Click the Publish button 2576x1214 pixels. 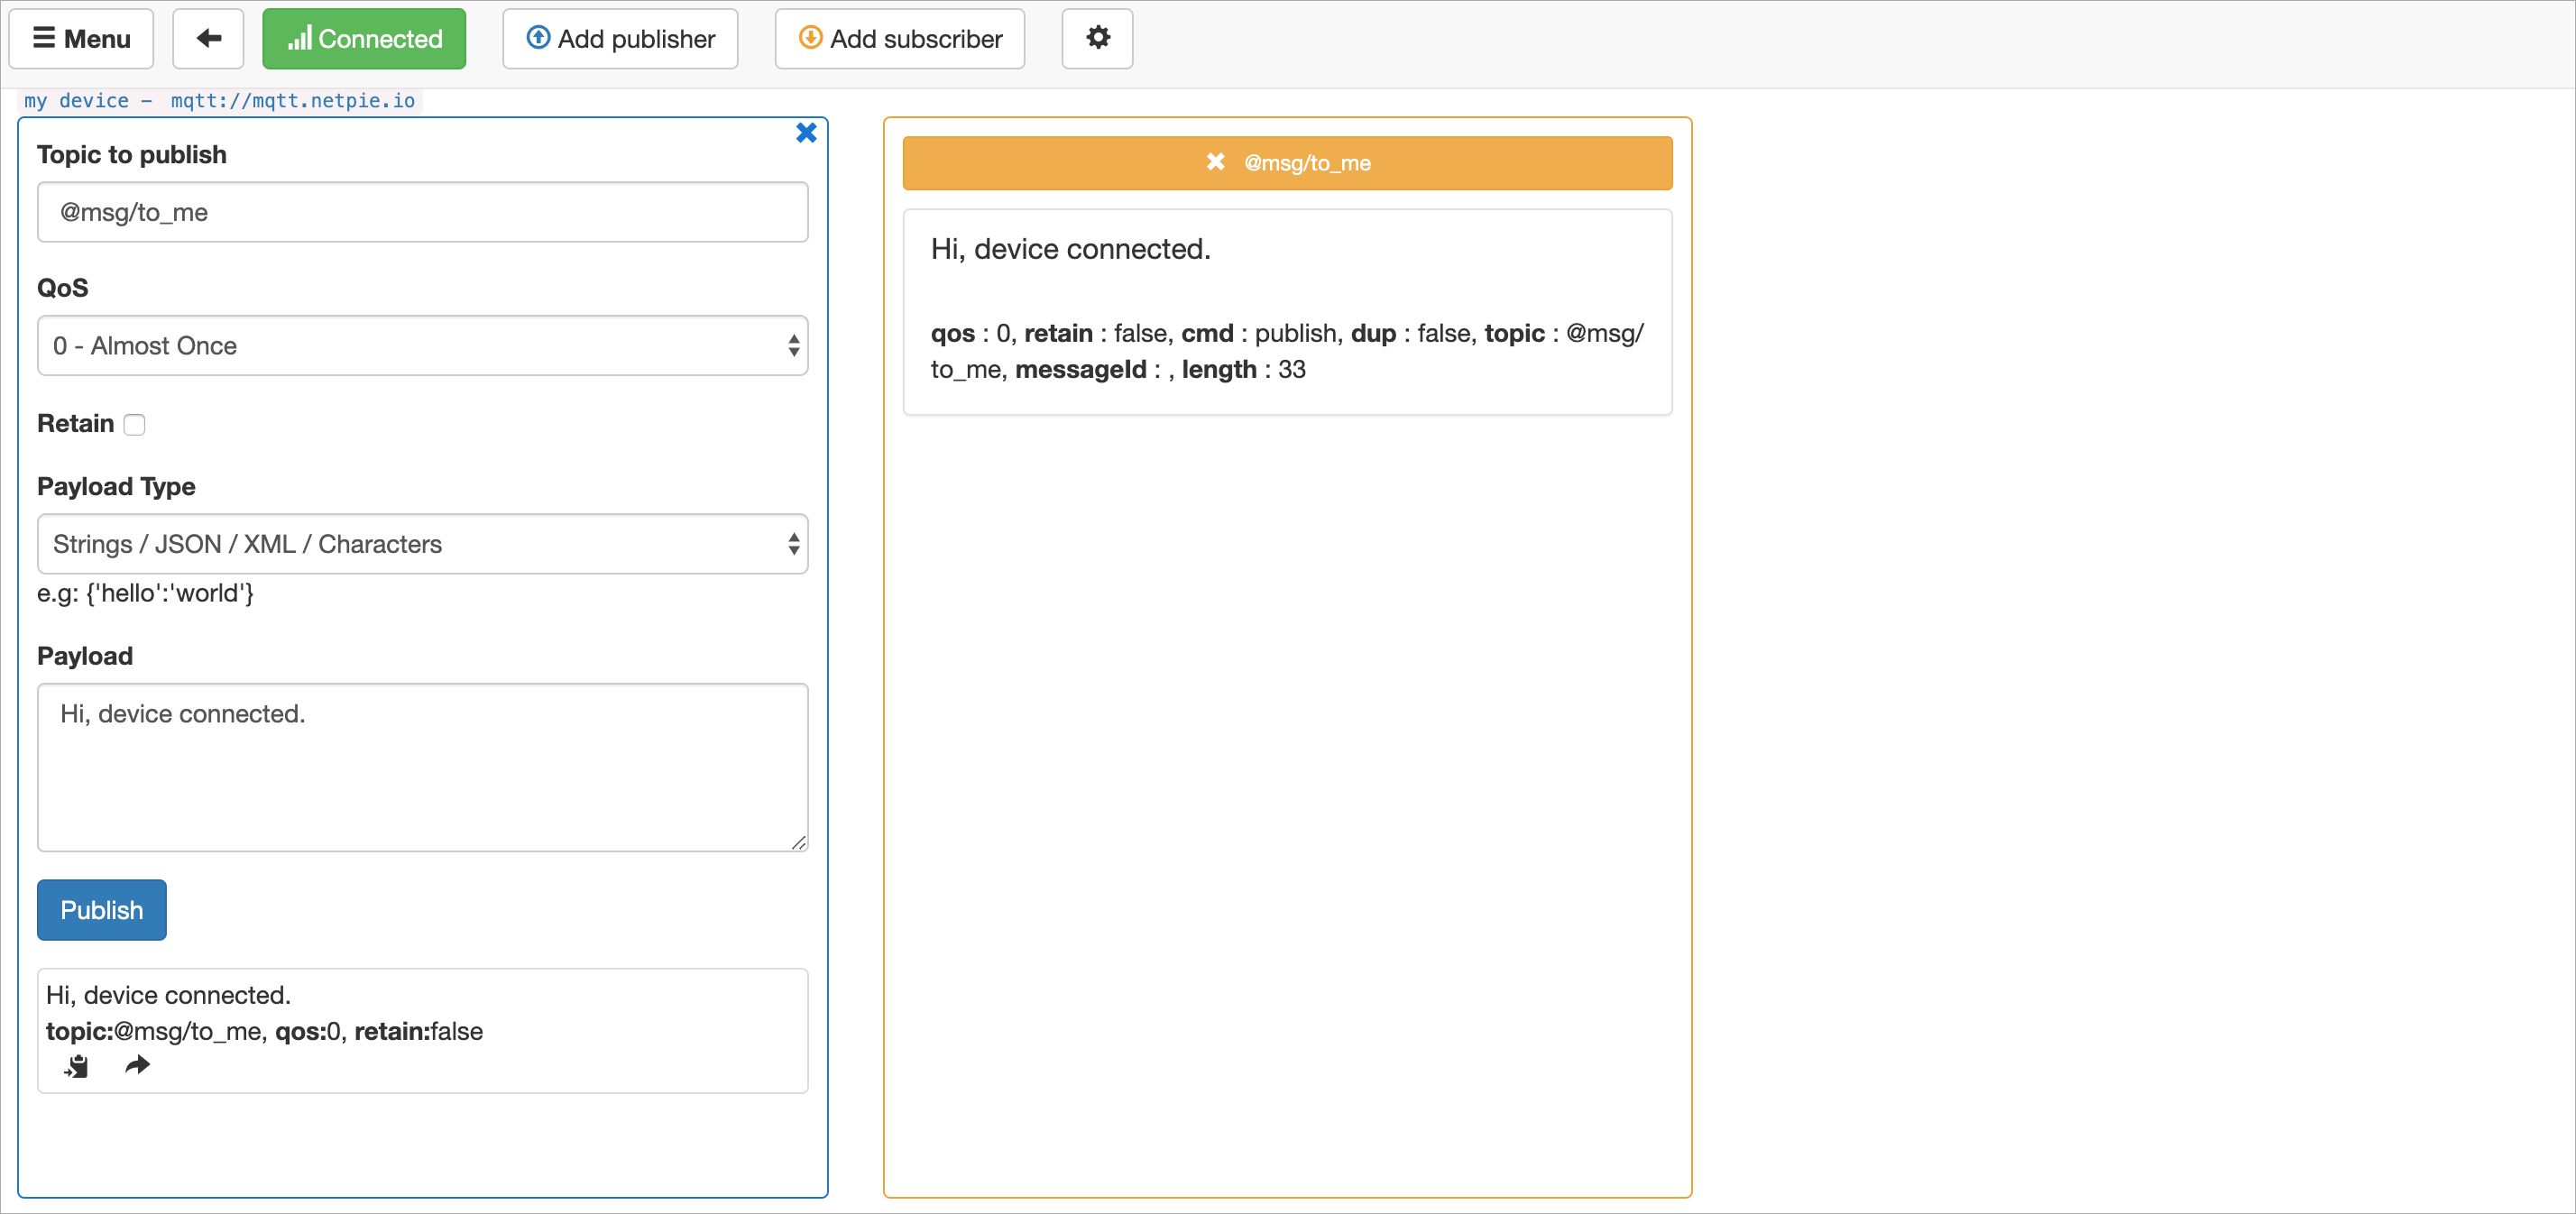click(x=102, y=910)
